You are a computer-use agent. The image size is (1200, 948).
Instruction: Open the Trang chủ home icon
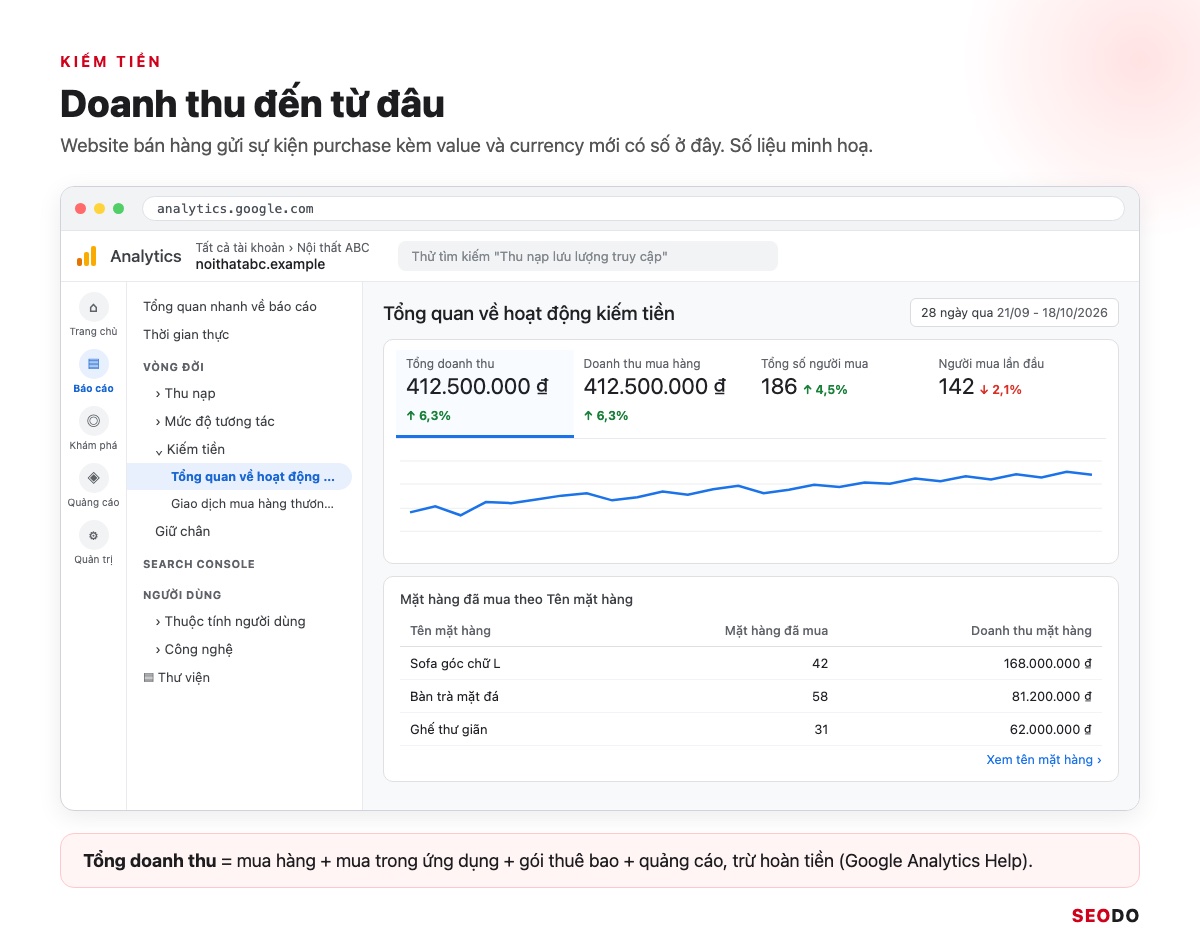pyautogui.click(x=94, y=308)
